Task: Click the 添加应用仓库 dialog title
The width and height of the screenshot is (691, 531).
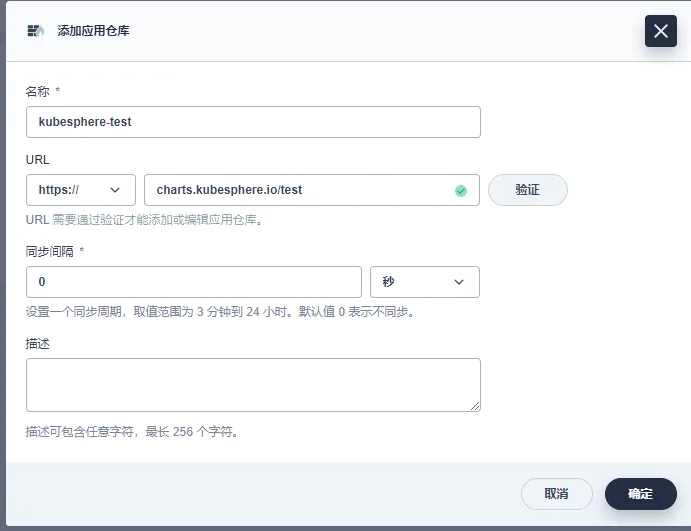Action: click(93, 30)
